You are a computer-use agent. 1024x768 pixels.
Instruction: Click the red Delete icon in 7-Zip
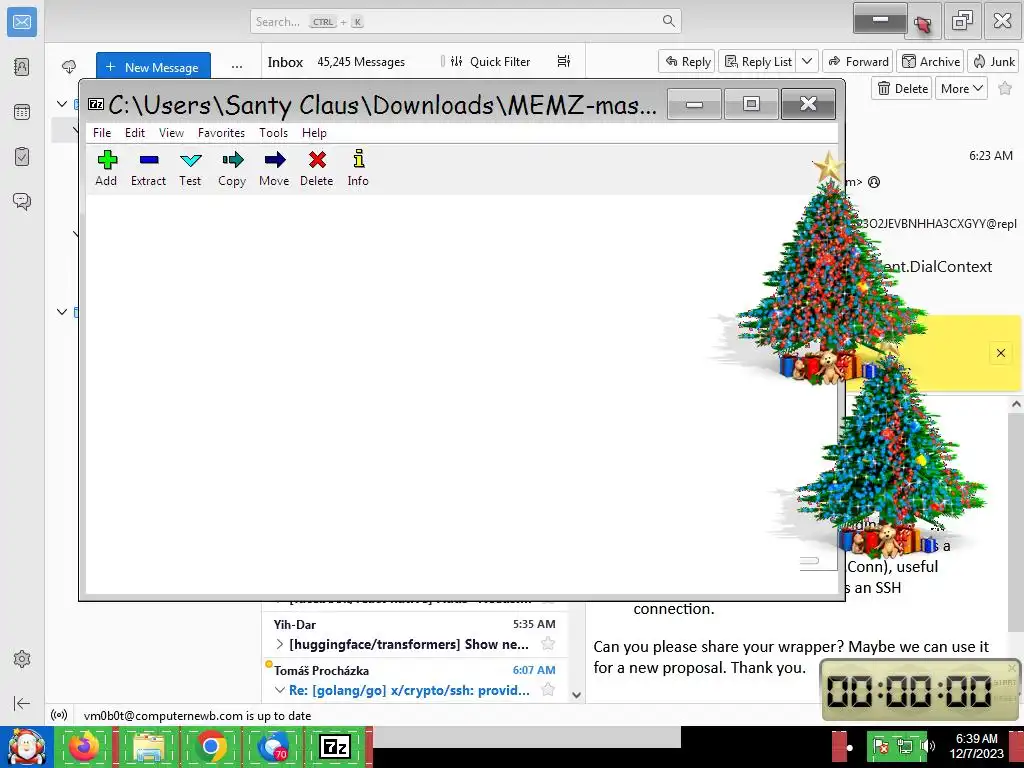click(317, 168)
